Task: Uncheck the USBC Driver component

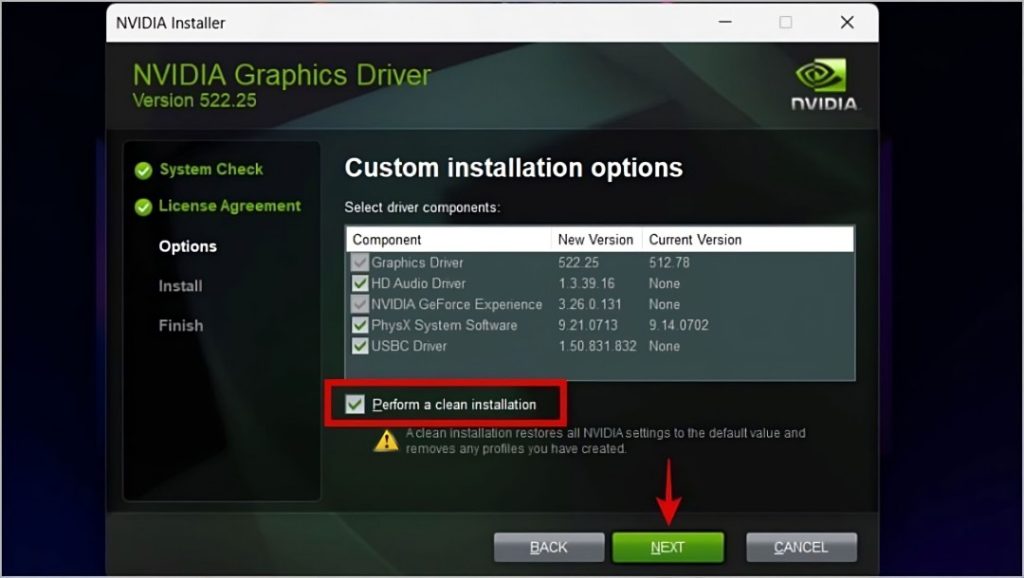Action: point(360,346)
